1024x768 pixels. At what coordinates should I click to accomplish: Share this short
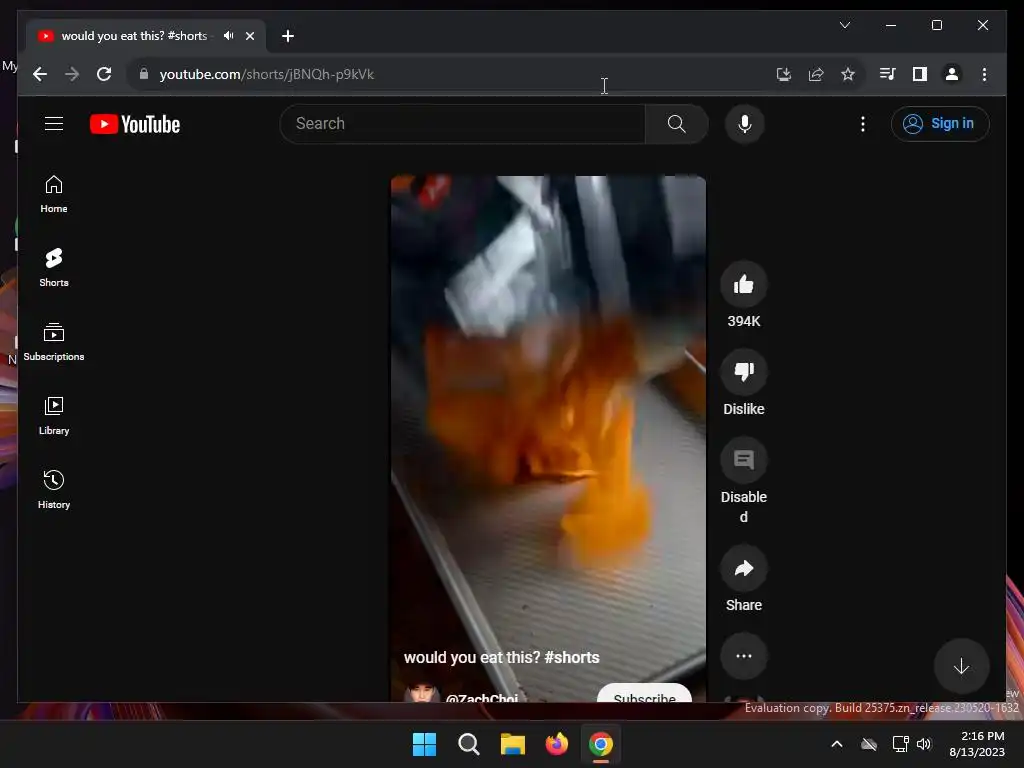tap(744, 568)
